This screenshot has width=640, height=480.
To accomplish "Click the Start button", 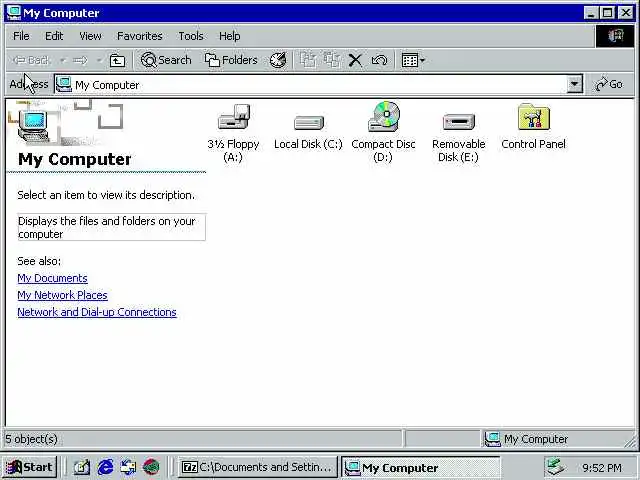I will coord(29,467).
